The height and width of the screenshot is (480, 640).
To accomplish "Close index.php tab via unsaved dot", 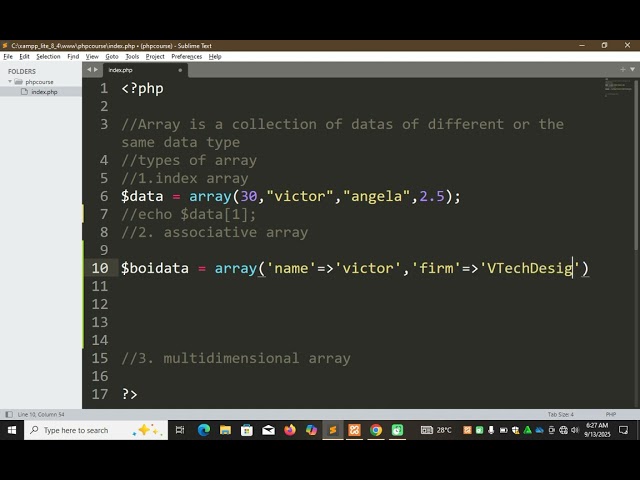I will coord(180,70).
